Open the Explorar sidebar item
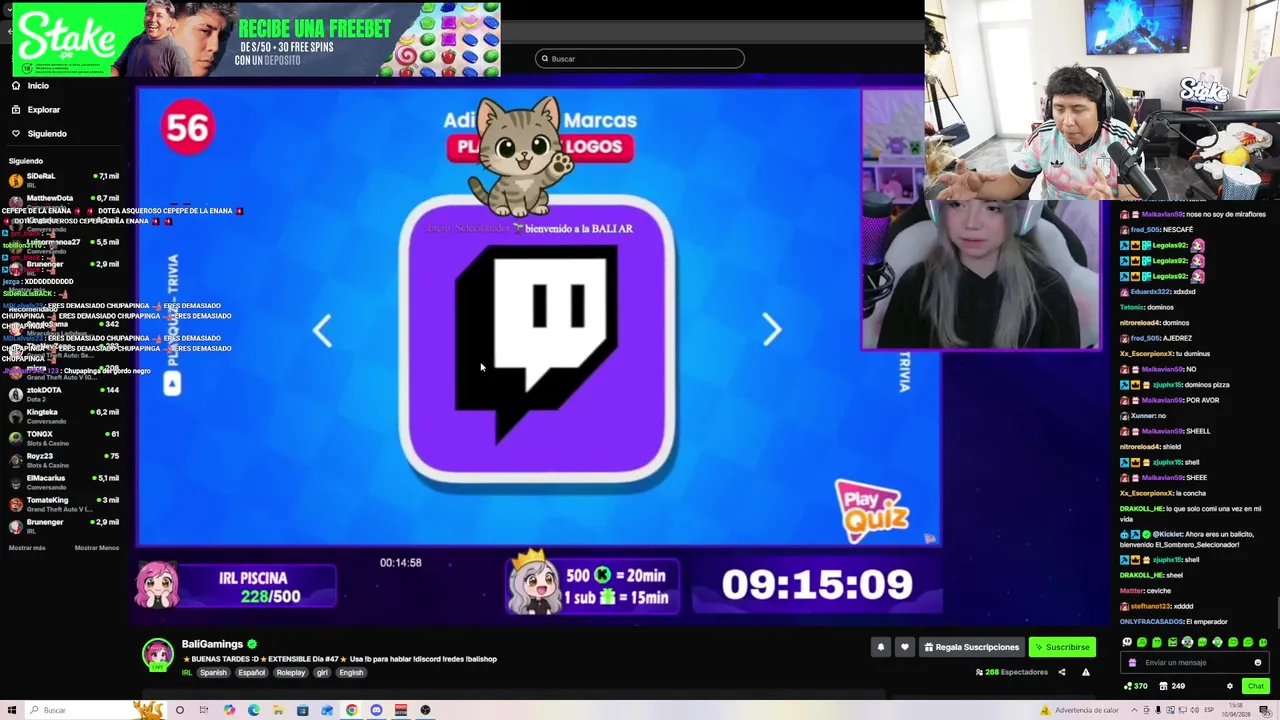The height and width of the screenshot is (720, 1280). (36, 110)
